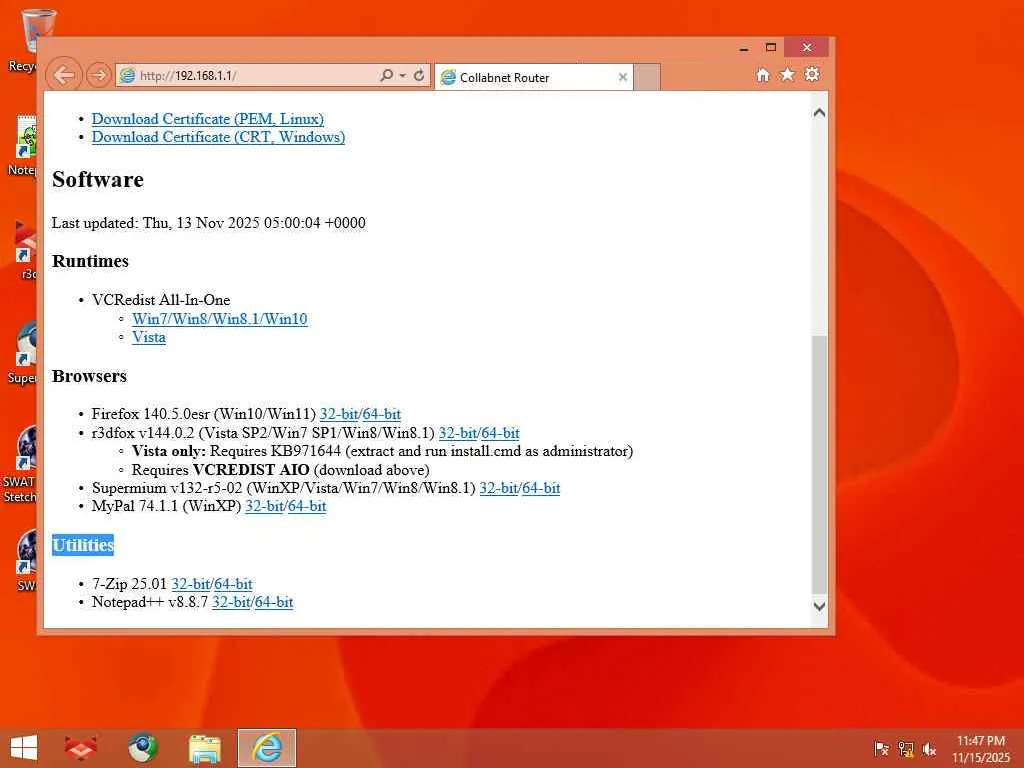
Task: Go back with the browser Back arrow
Action: click(x=64, y=75)
